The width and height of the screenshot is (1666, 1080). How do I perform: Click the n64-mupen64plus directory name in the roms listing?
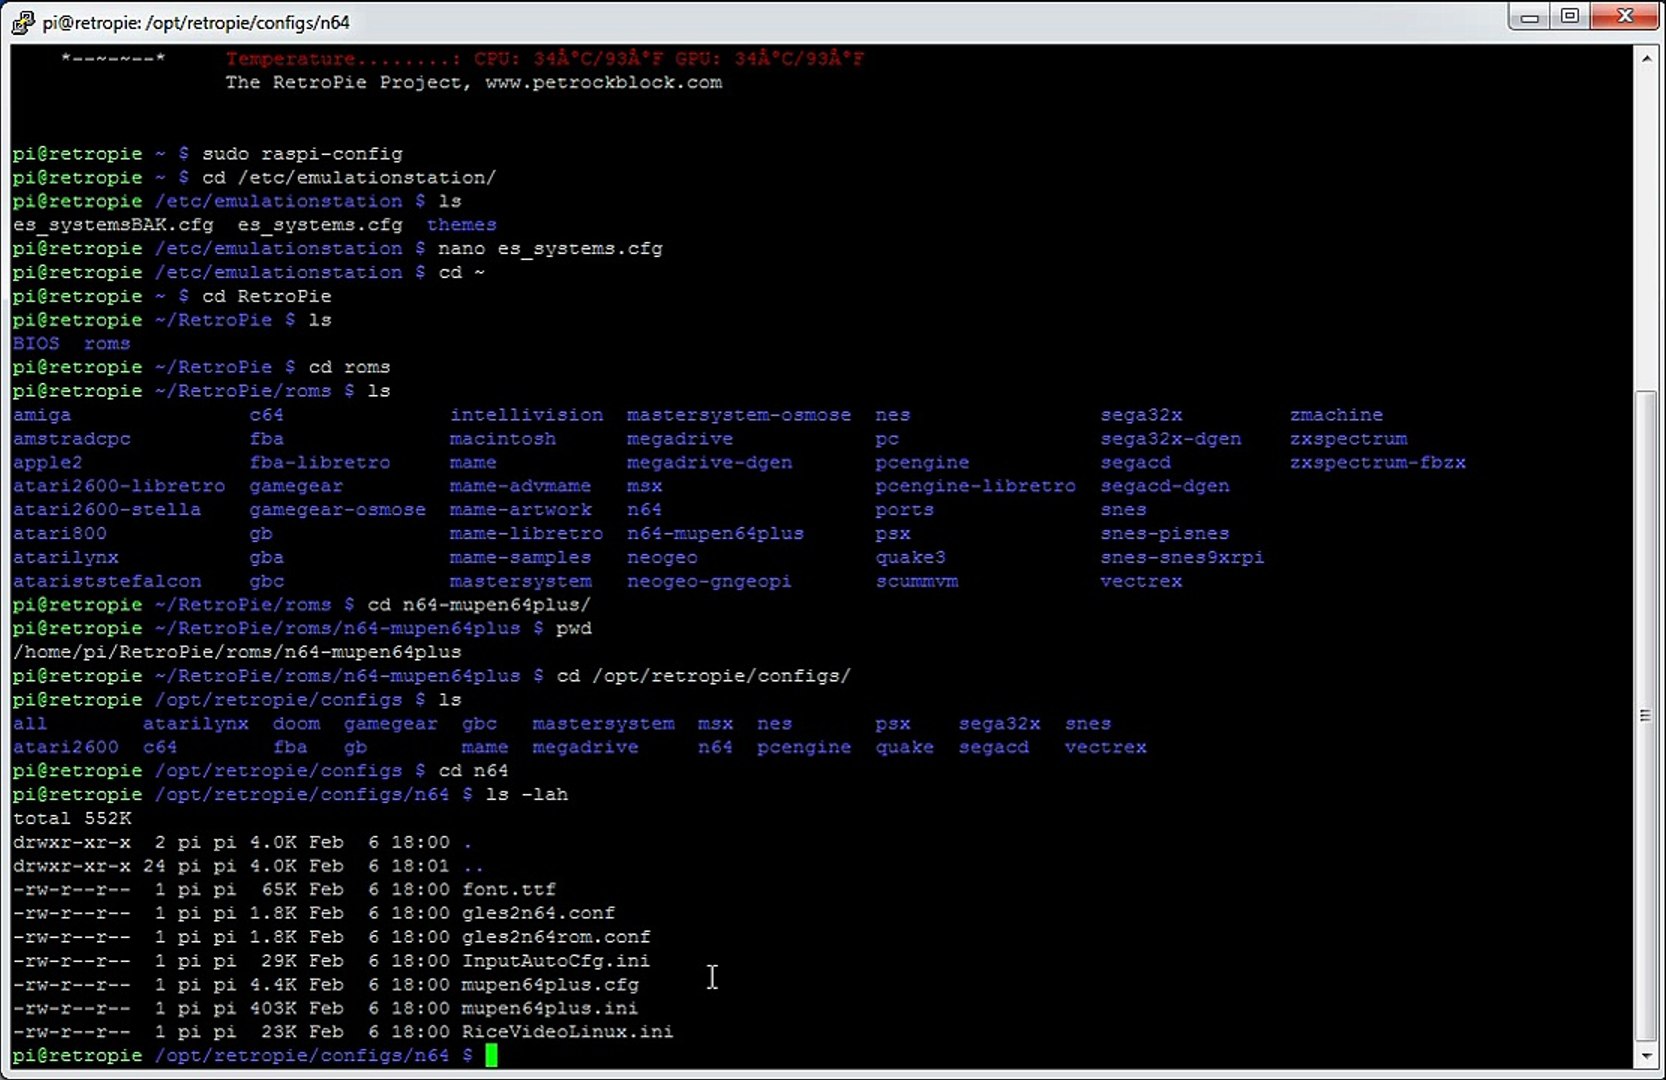coord(715,533)
